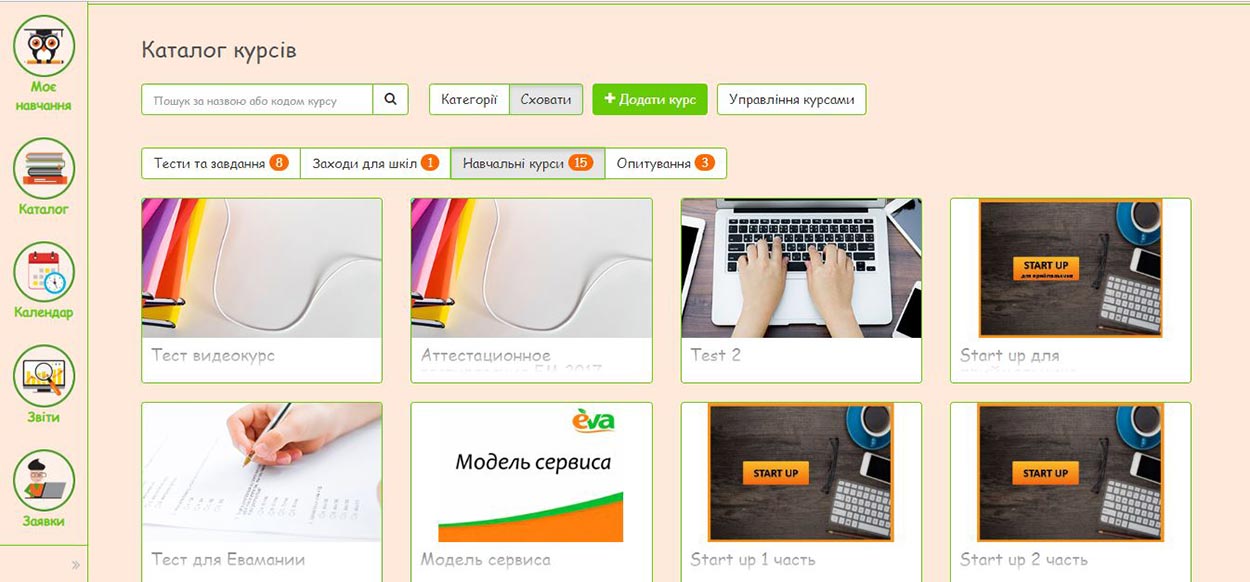
Task: Switch to Заходи для шкіл tab
Action: (375, 163)
